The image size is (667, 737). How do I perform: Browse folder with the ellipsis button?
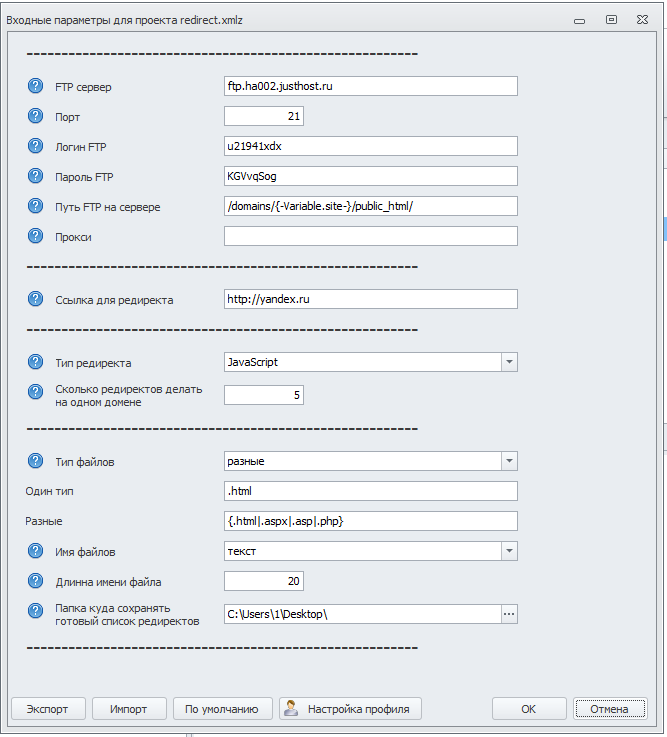(x=508, y=614)
